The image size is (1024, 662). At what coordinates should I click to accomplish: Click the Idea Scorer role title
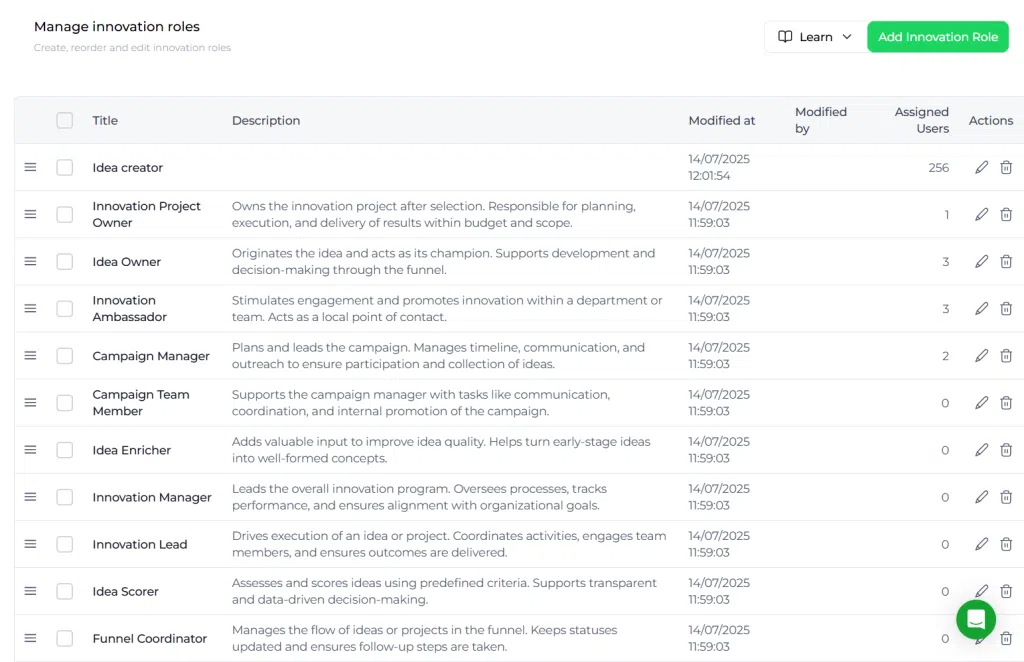click(125, 591)
